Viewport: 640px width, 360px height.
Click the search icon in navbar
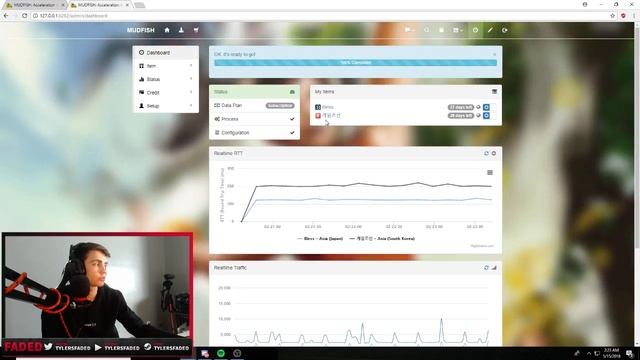427,30
